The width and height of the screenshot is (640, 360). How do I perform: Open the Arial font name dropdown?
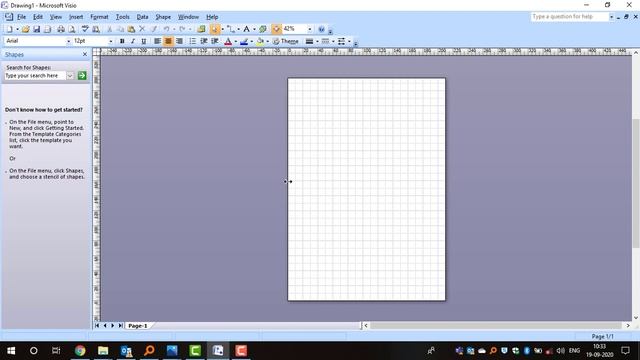[68, 41]
